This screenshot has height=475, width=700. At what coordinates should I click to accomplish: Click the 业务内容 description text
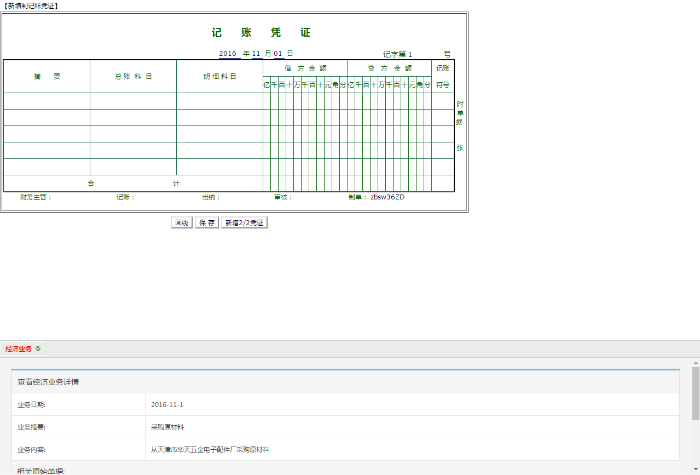210,450
